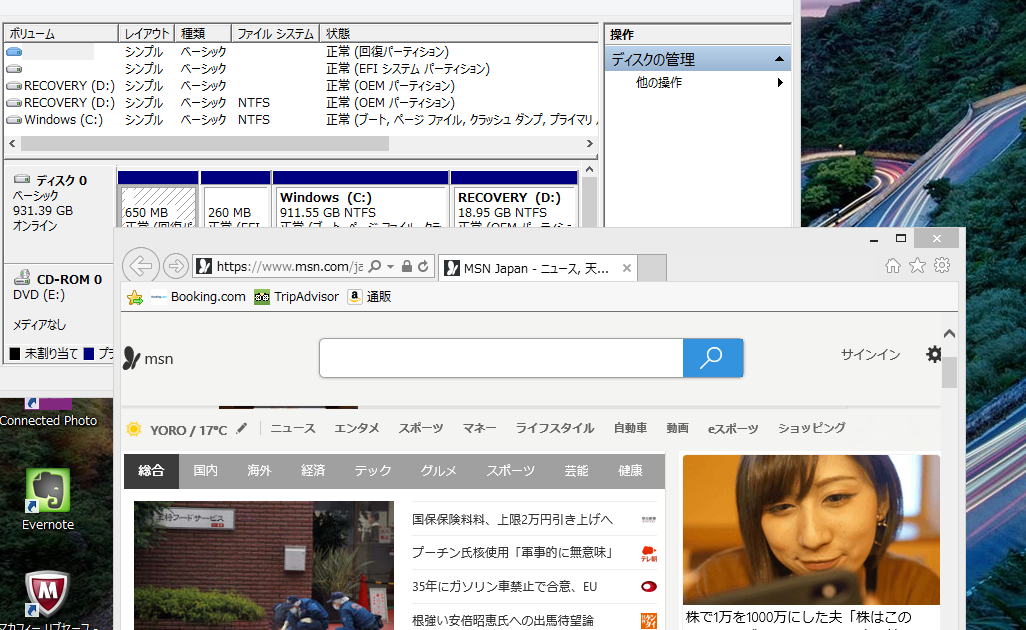Click the pencil edit location icon
Screen dimensions: 1026x630
(242, 429)
